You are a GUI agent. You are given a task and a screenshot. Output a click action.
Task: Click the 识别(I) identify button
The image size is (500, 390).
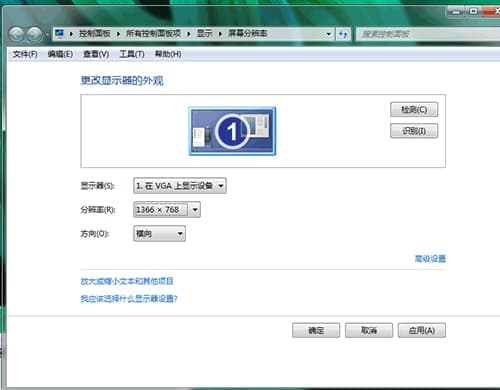414,131
